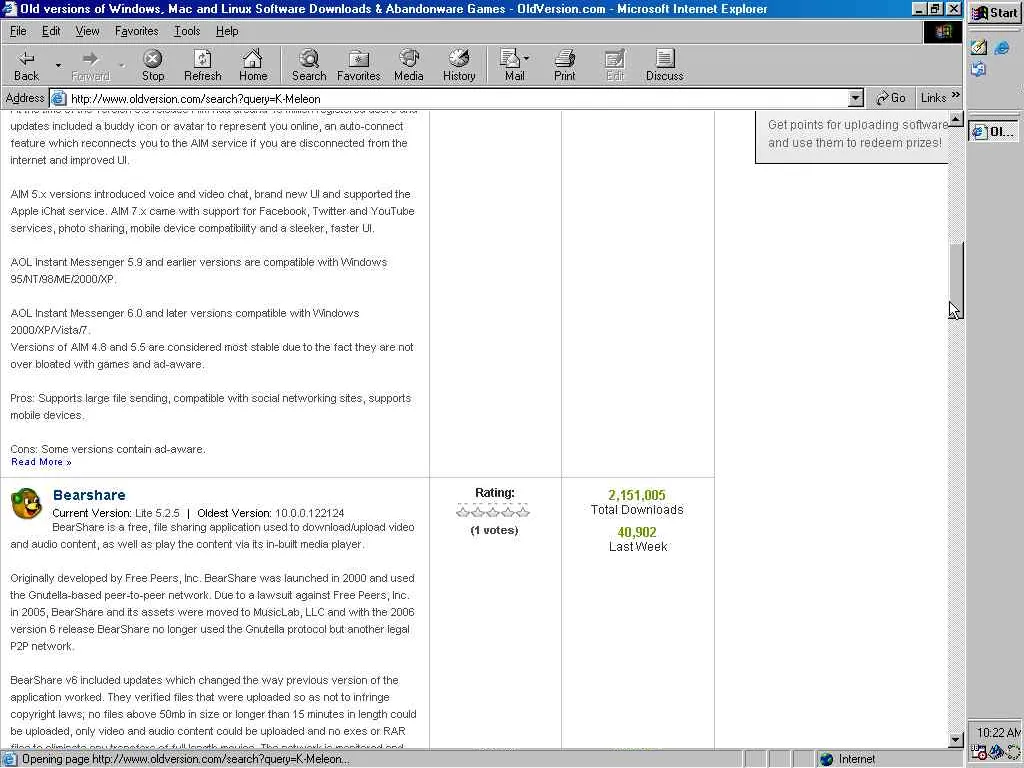1024x768 pixels.
Task: Click the page scrollbar down arrow
Action: [956, 740]
